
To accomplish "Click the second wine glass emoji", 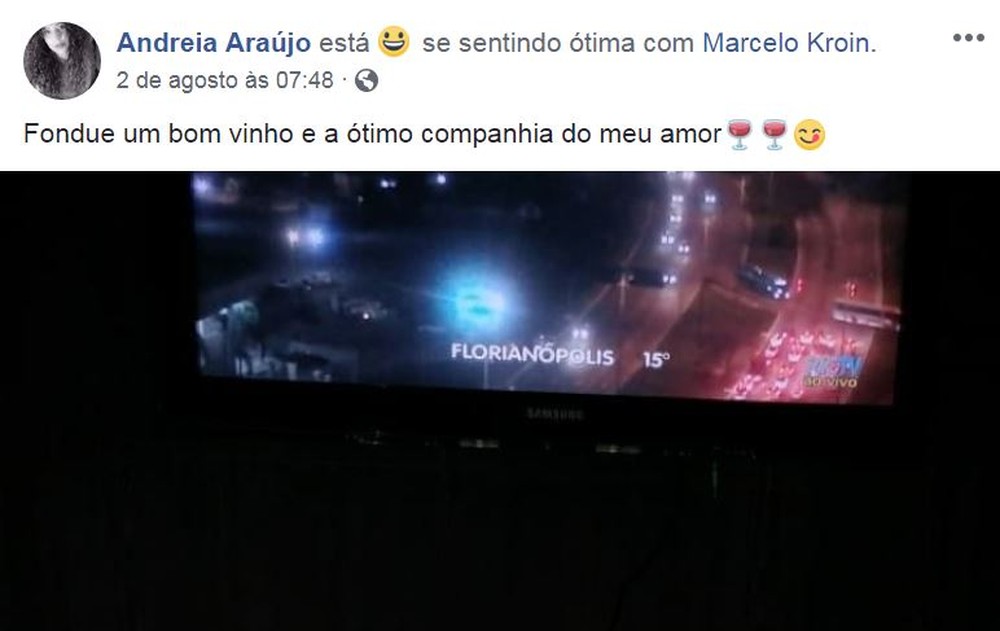I will coord(774,134).
